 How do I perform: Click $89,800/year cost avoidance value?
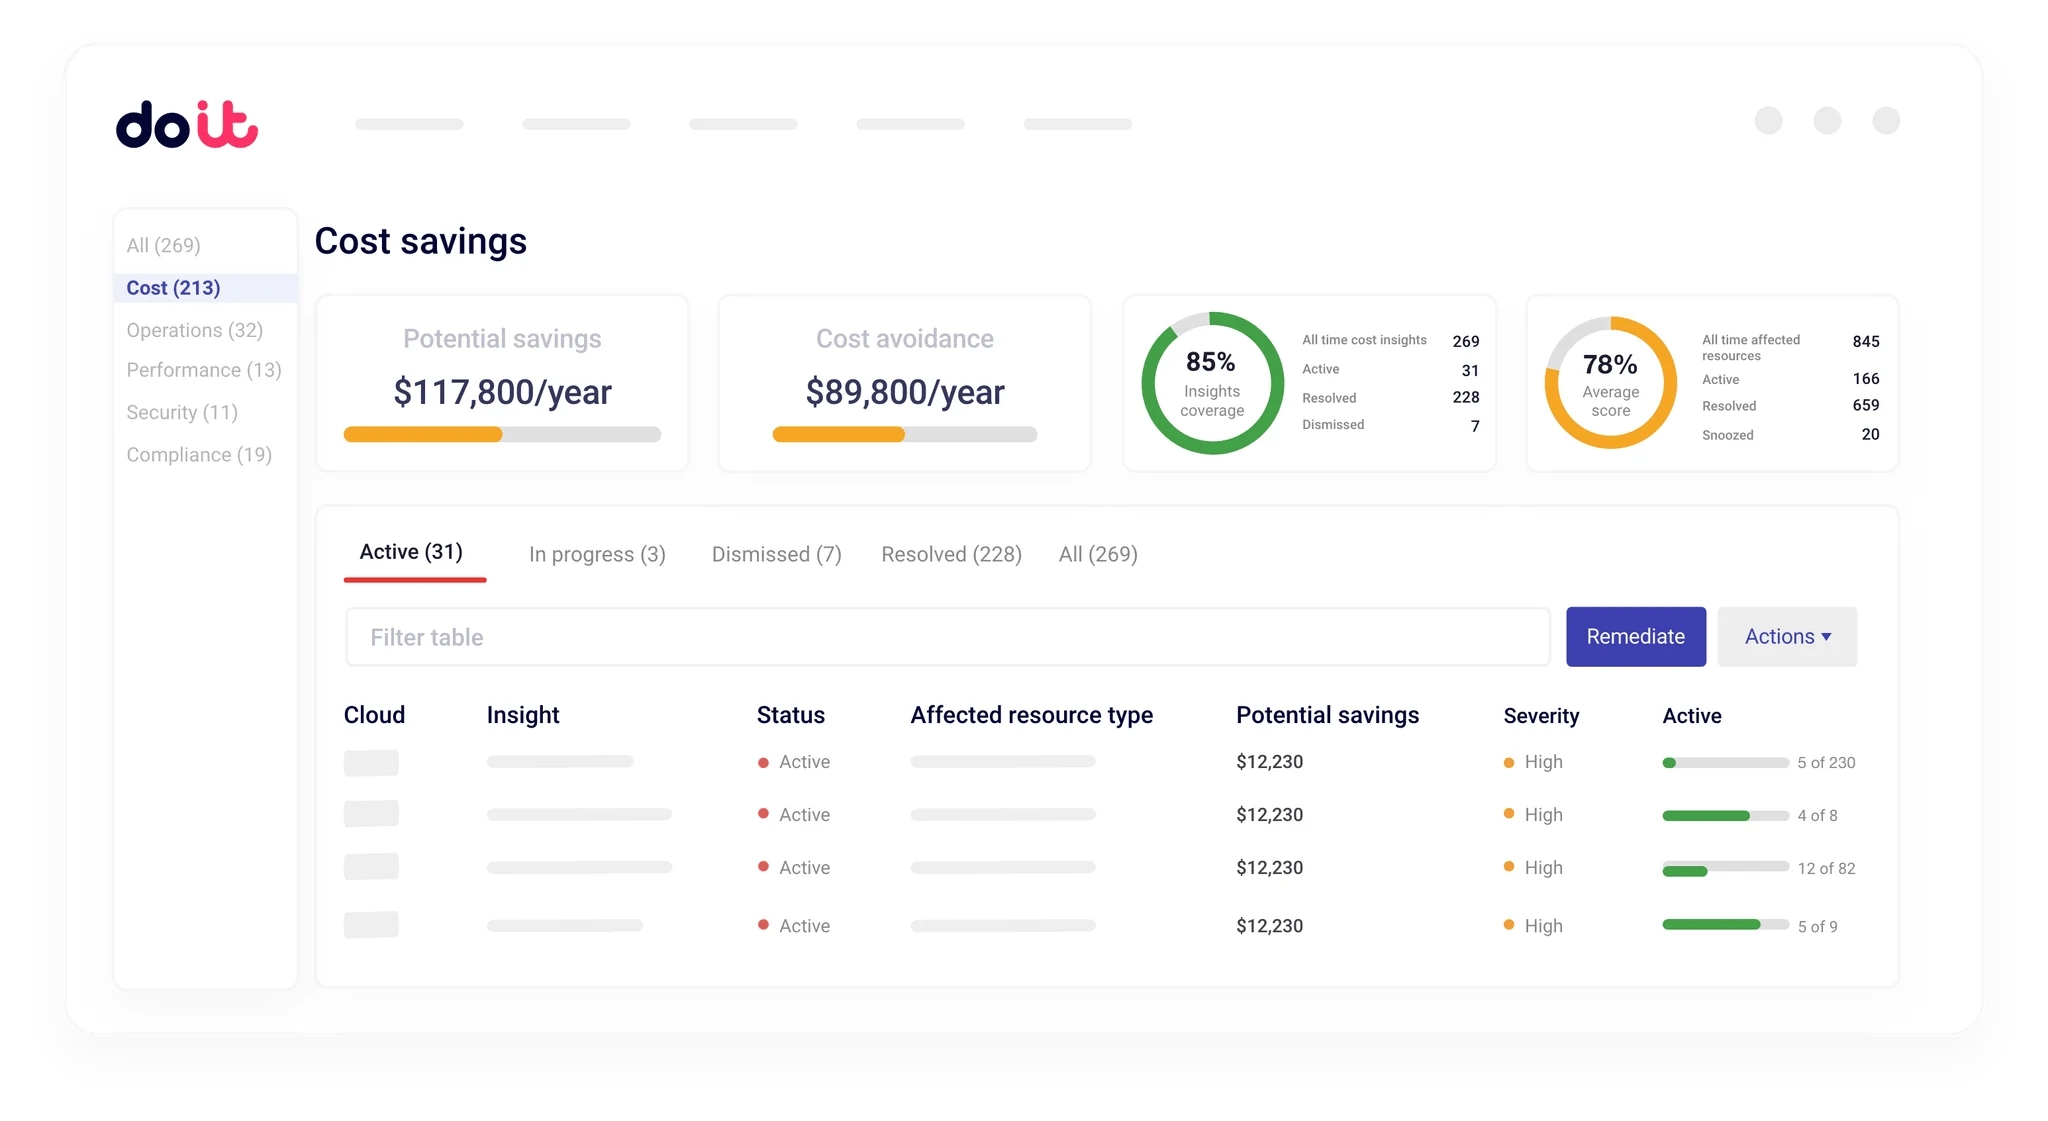pyautogui.click(x=905, y=392)
